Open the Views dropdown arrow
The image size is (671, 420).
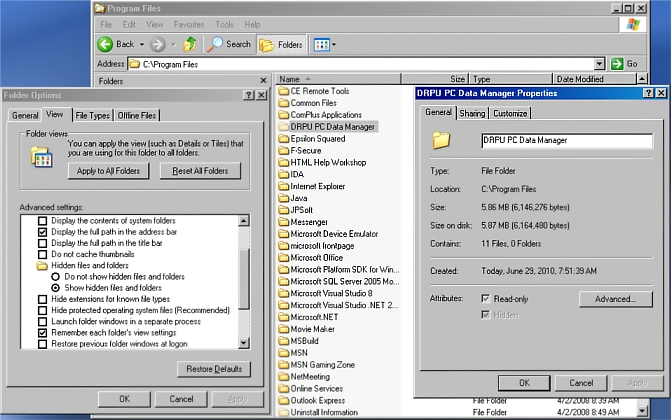pyautogui.click(x=334, y=44)
